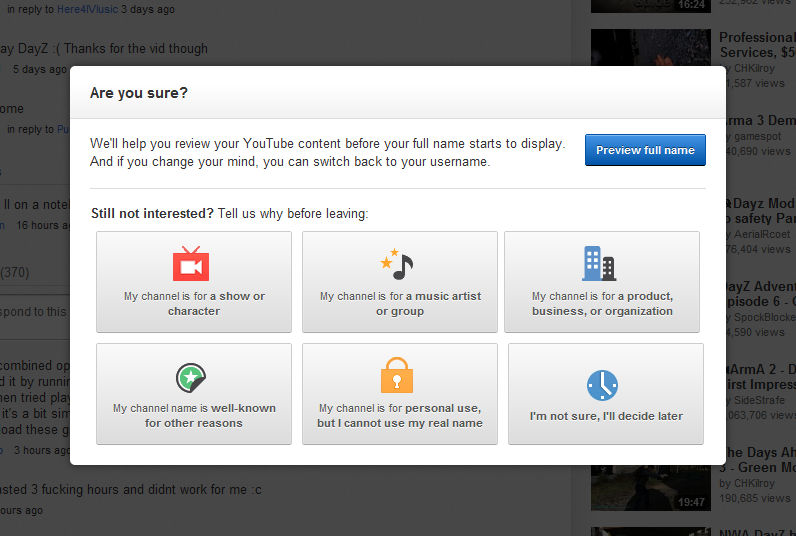
Task: Choose 'My channel is for a show or character'
Action: tap(194, 282)
